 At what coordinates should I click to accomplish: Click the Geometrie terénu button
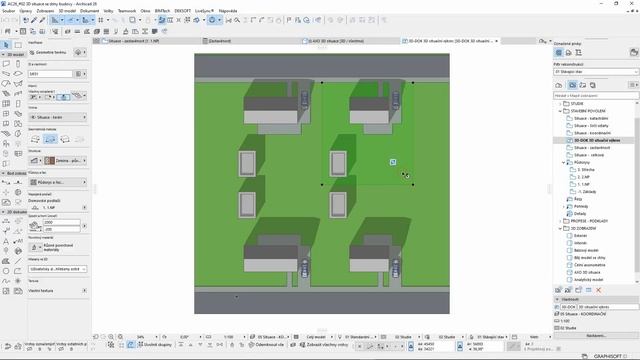[x=51, y=52]
